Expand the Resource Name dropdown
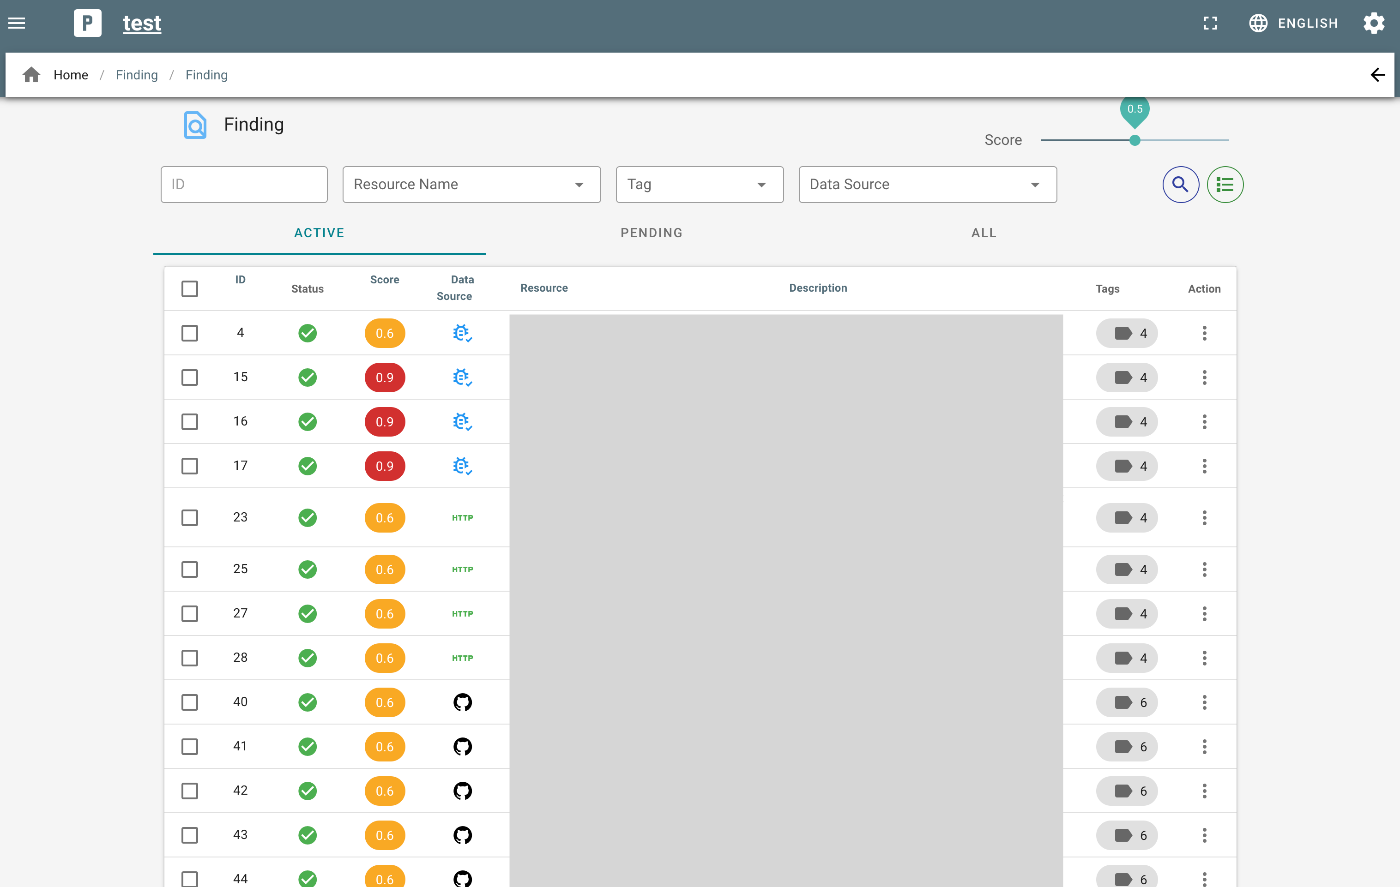1400x887 pixels. pyautogui.click(x=472, y=184)
